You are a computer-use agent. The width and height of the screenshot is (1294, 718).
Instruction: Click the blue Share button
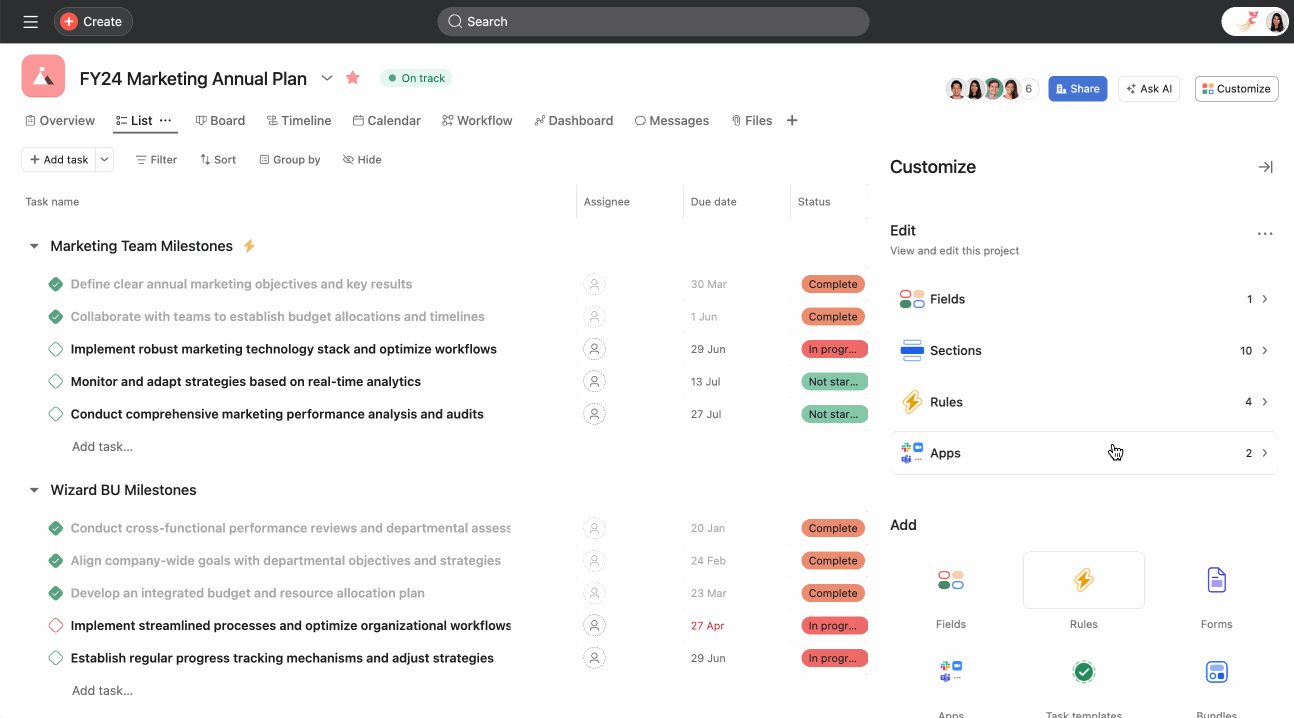pyautogui.click(x=1077, y=89)
